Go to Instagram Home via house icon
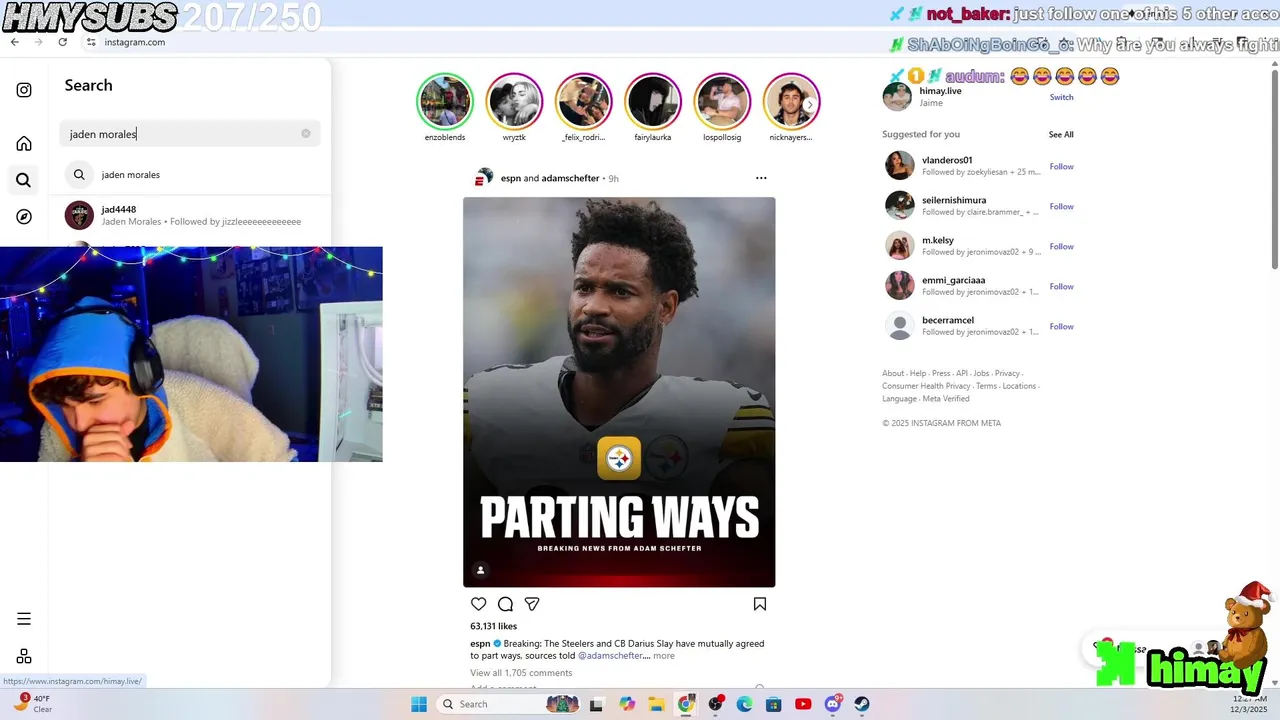 24,143
